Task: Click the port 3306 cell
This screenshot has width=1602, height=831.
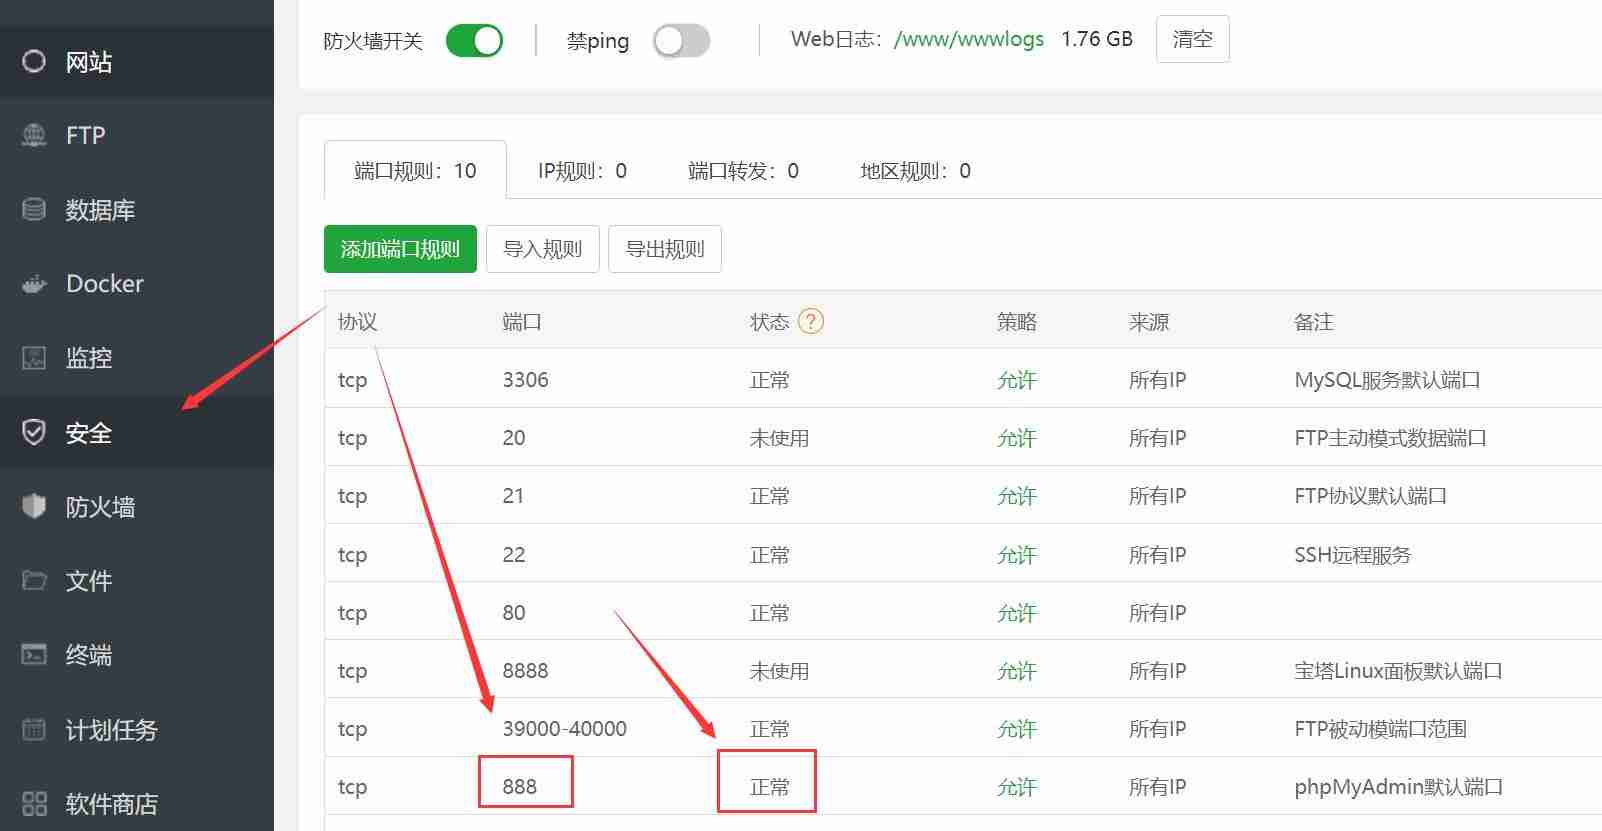Action: coord(525,380)
